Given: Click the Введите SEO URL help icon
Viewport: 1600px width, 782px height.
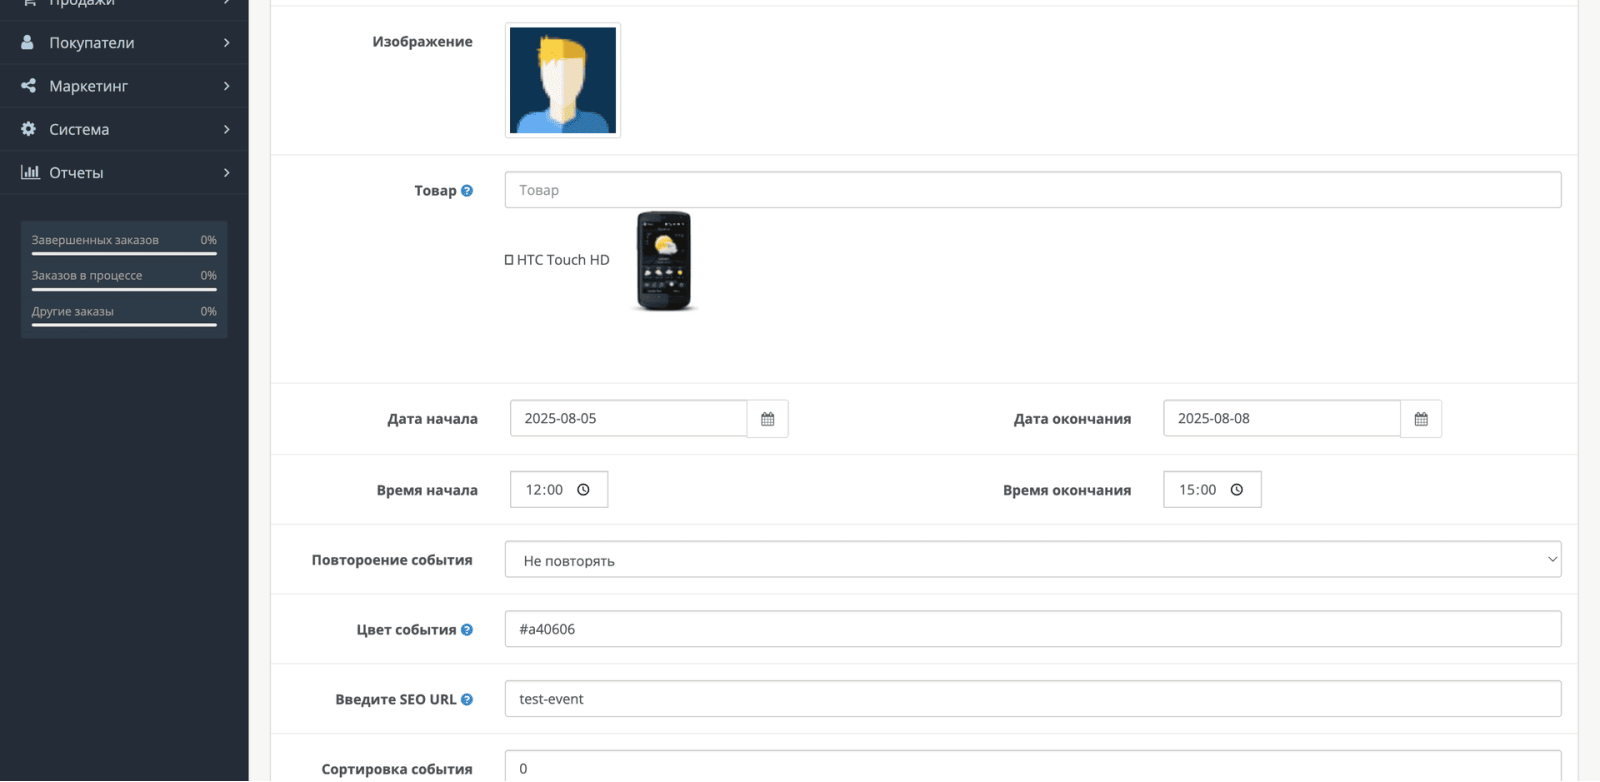Looking at the screenshot, I should [x=467, y=700].
